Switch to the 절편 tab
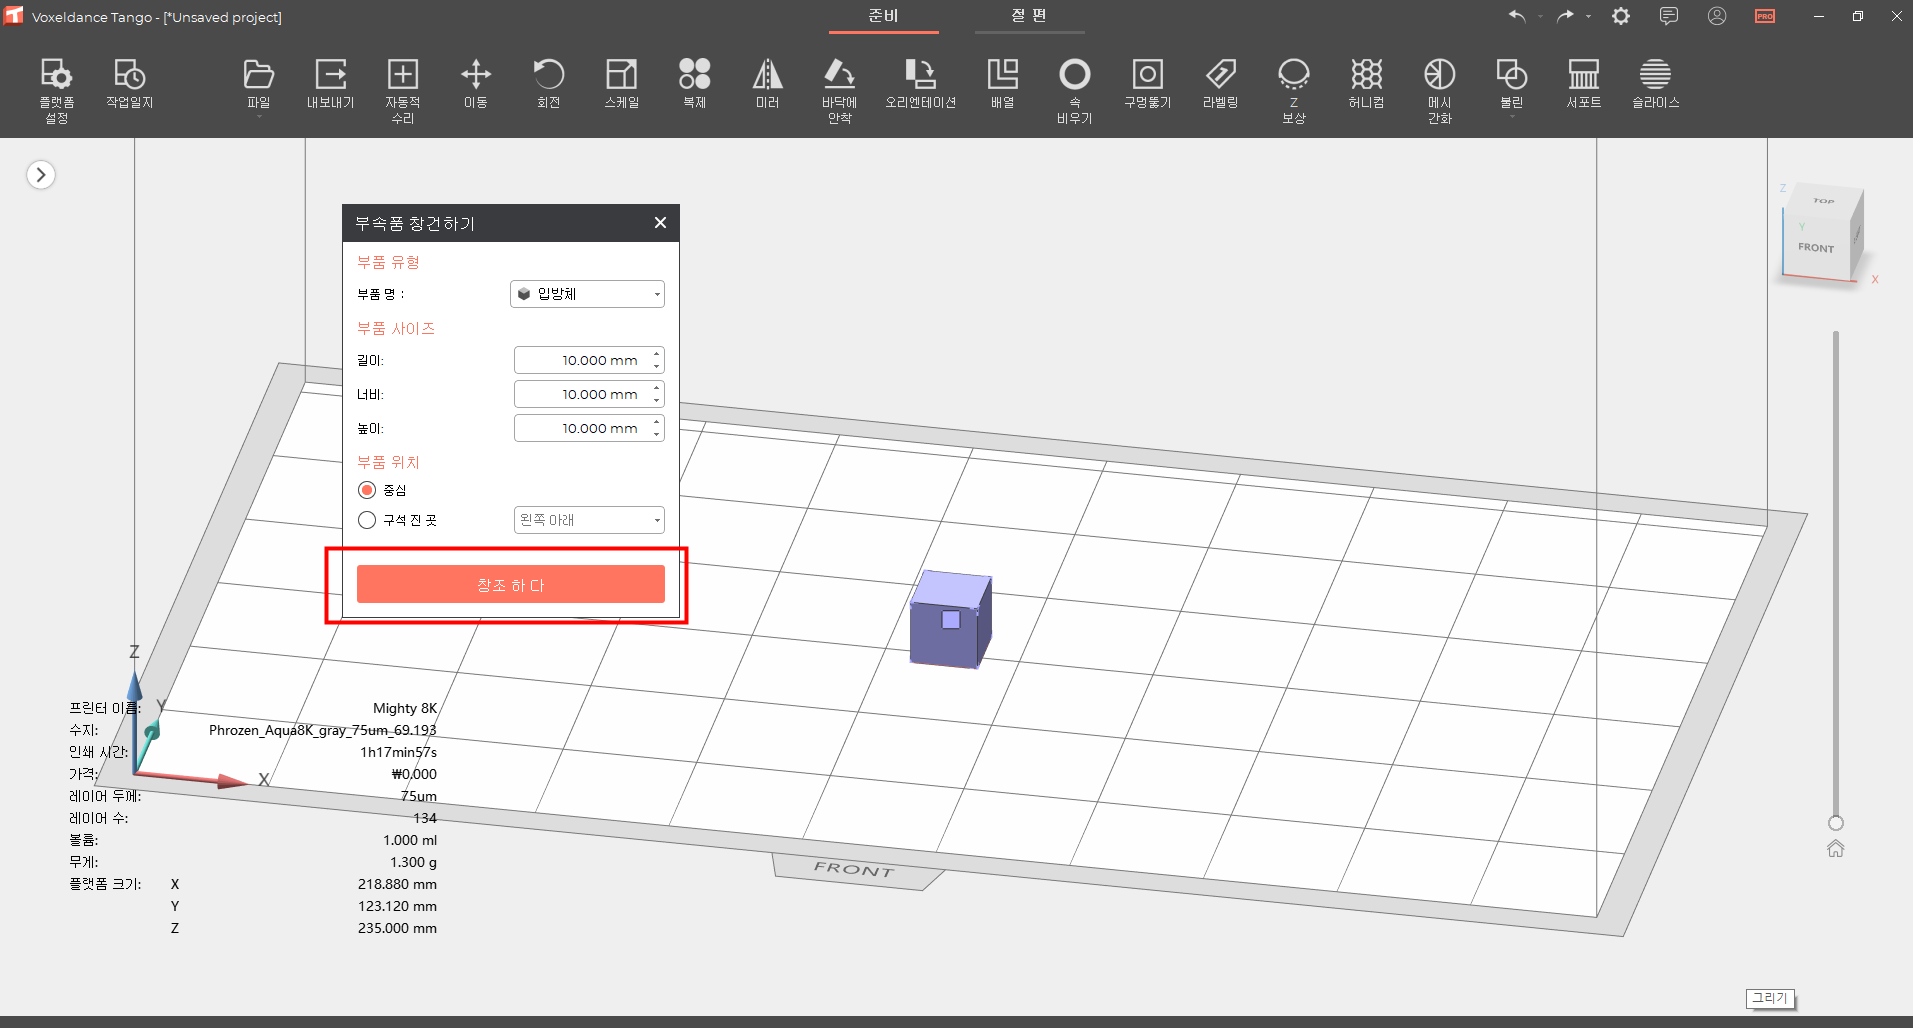 pos(1029,16)
